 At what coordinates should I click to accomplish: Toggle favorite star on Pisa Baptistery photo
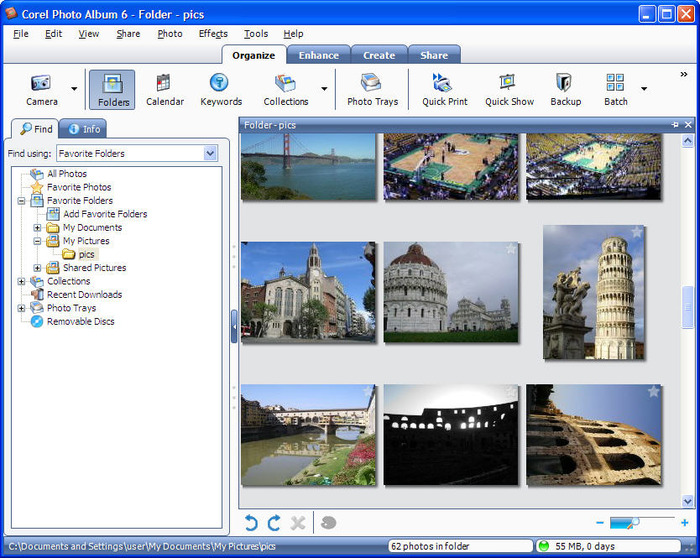click(x=511, y=249)
